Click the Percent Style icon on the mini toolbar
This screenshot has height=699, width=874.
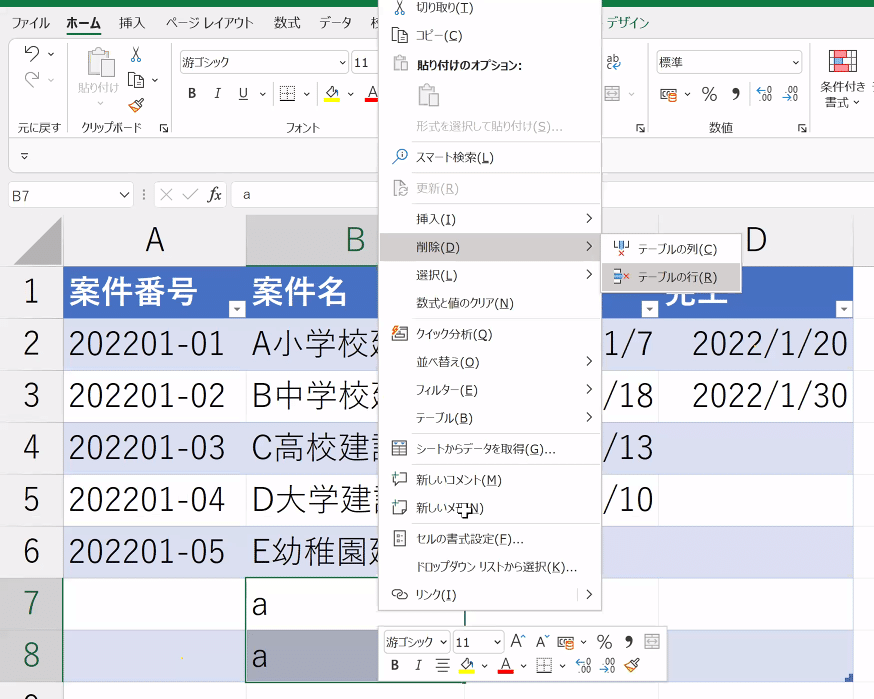(x=605, y=641)
